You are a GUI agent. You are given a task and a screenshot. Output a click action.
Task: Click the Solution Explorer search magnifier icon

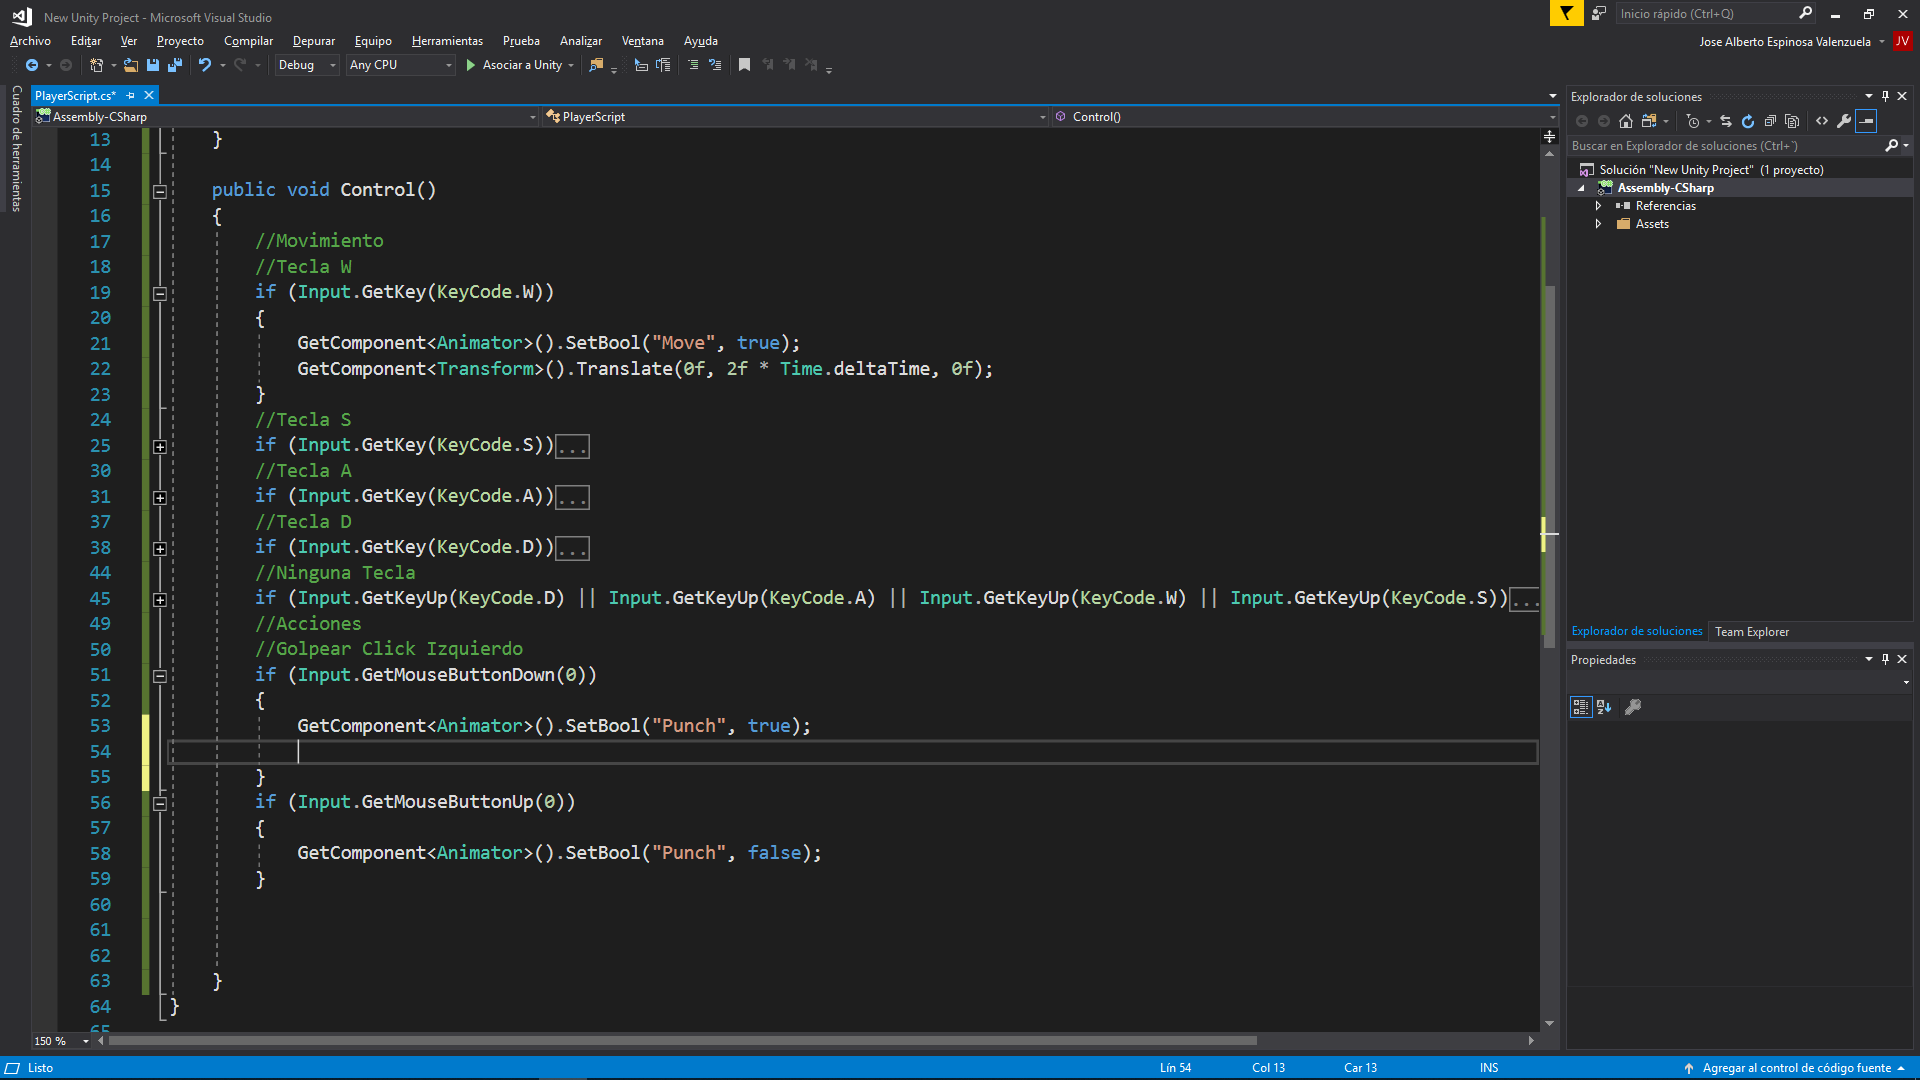(1891, 146)
